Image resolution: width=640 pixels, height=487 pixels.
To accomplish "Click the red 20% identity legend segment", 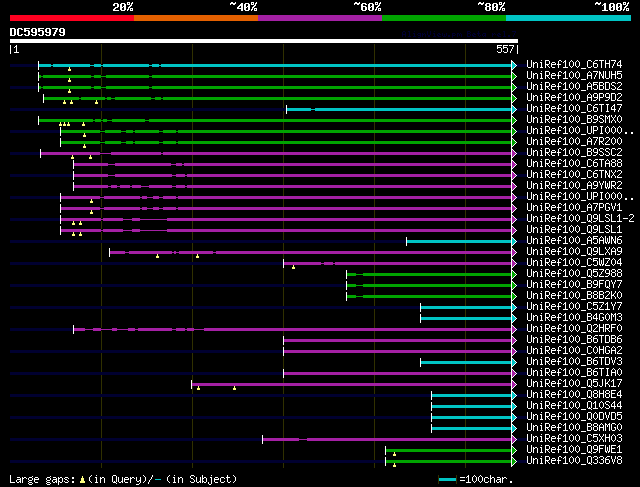I will 72,18.
